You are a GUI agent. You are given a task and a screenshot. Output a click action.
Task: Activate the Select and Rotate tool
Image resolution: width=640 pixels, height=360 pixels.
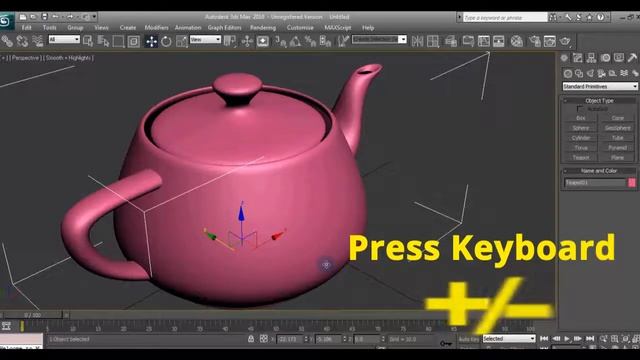(166, 41)
